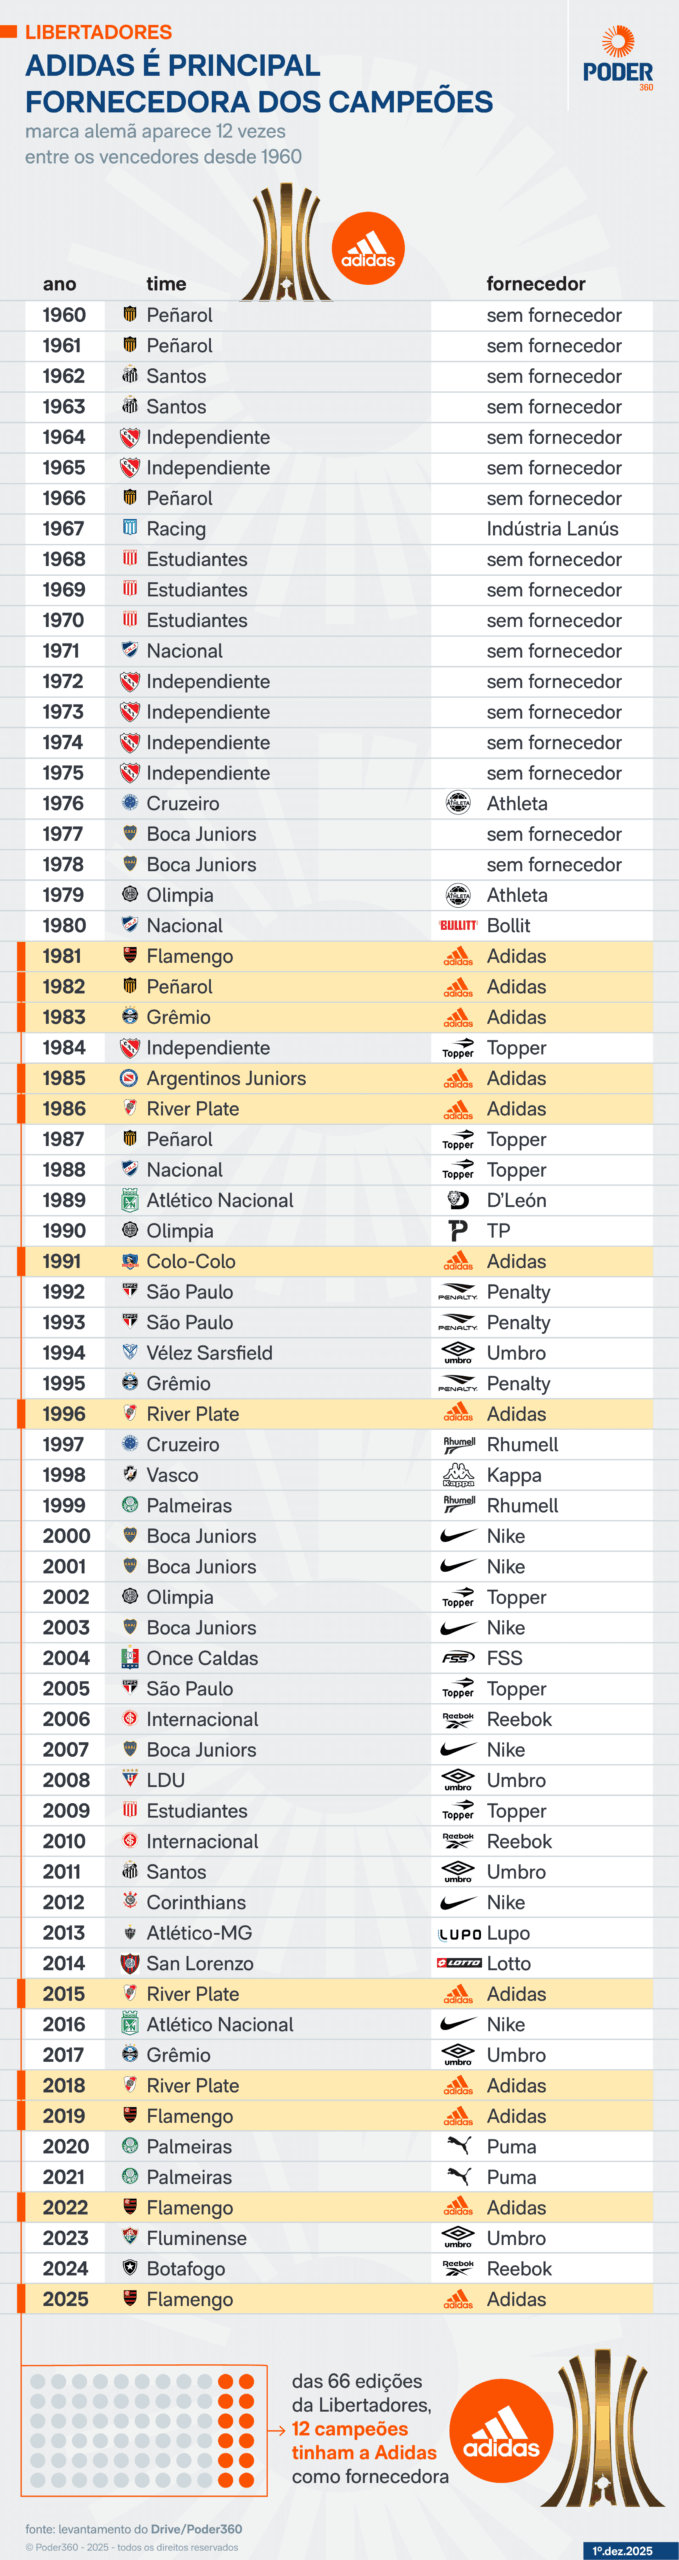Viewport: 679px width, 2560px height.
Task: Click the D'León logo in the 1989 row
Action: point(458,1200)
